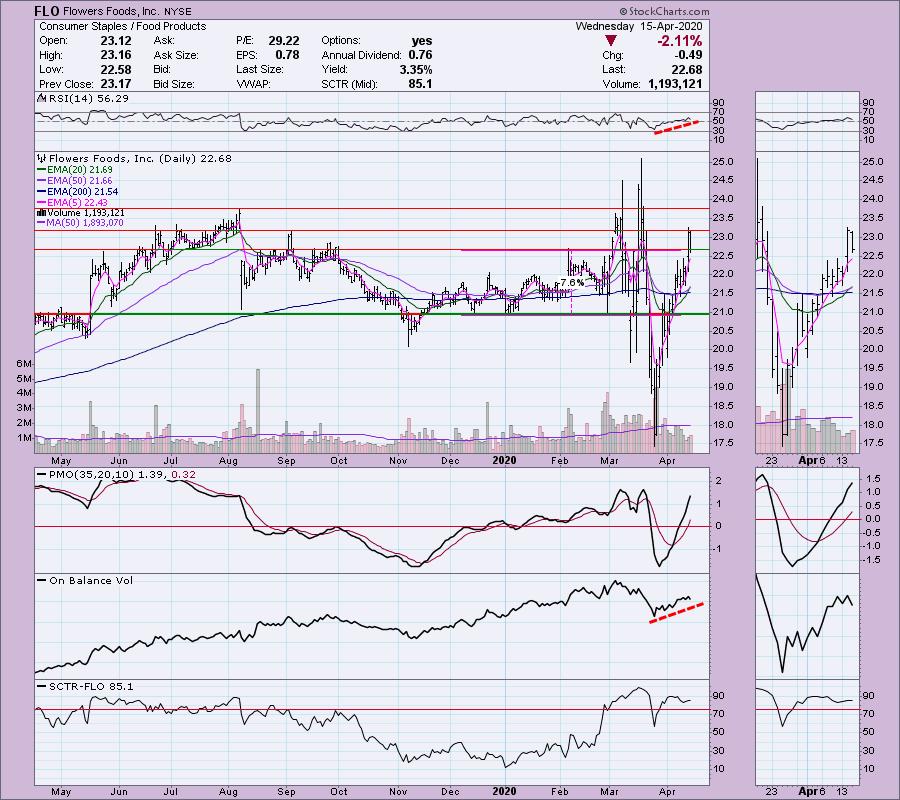Click the P/E value 29.22
Viewport: 900px width, 800px height.
pos(284,41)
